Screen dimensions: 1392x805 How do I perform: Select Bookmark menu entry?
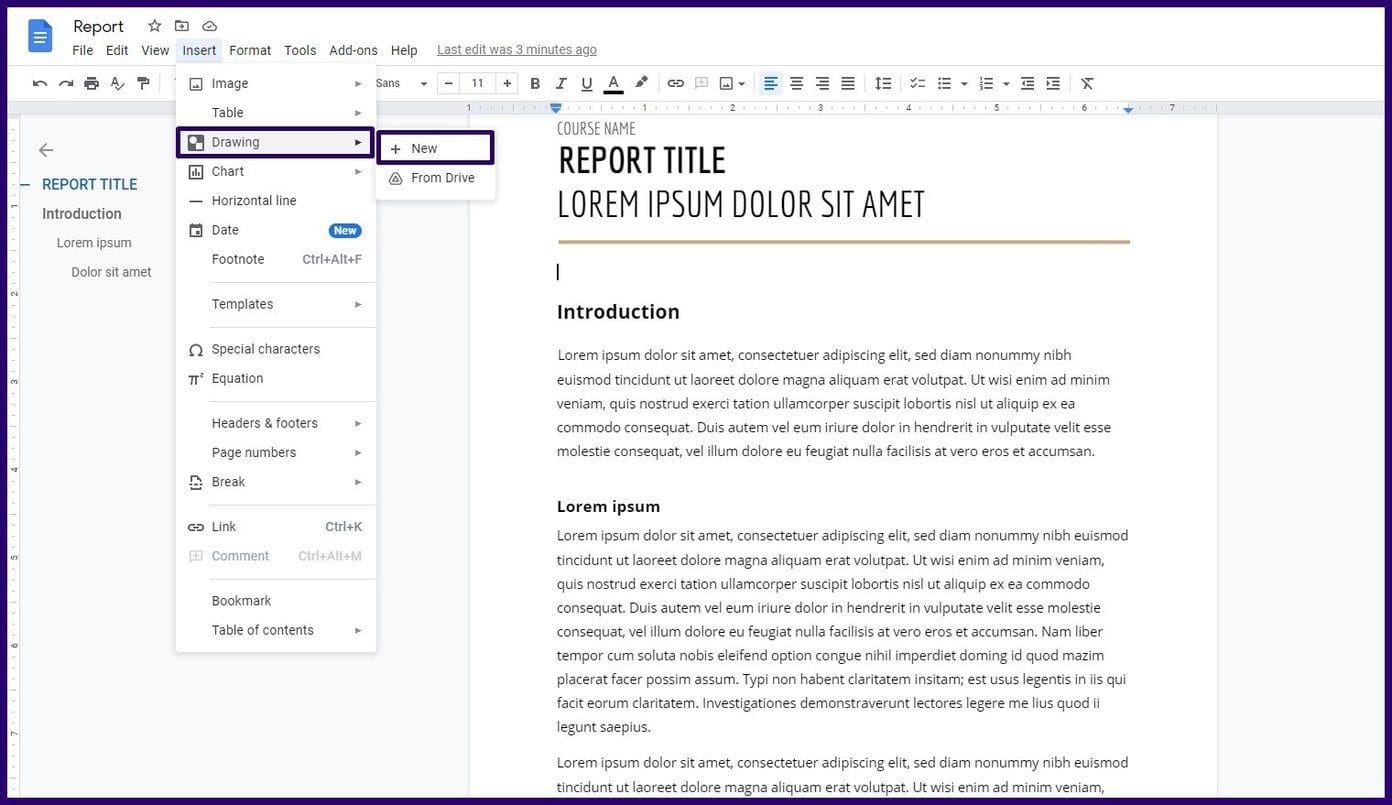tap(275, 601)
